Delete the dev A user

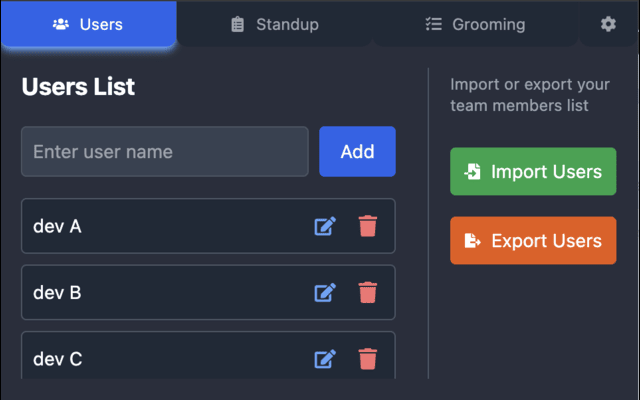point(368,226)
